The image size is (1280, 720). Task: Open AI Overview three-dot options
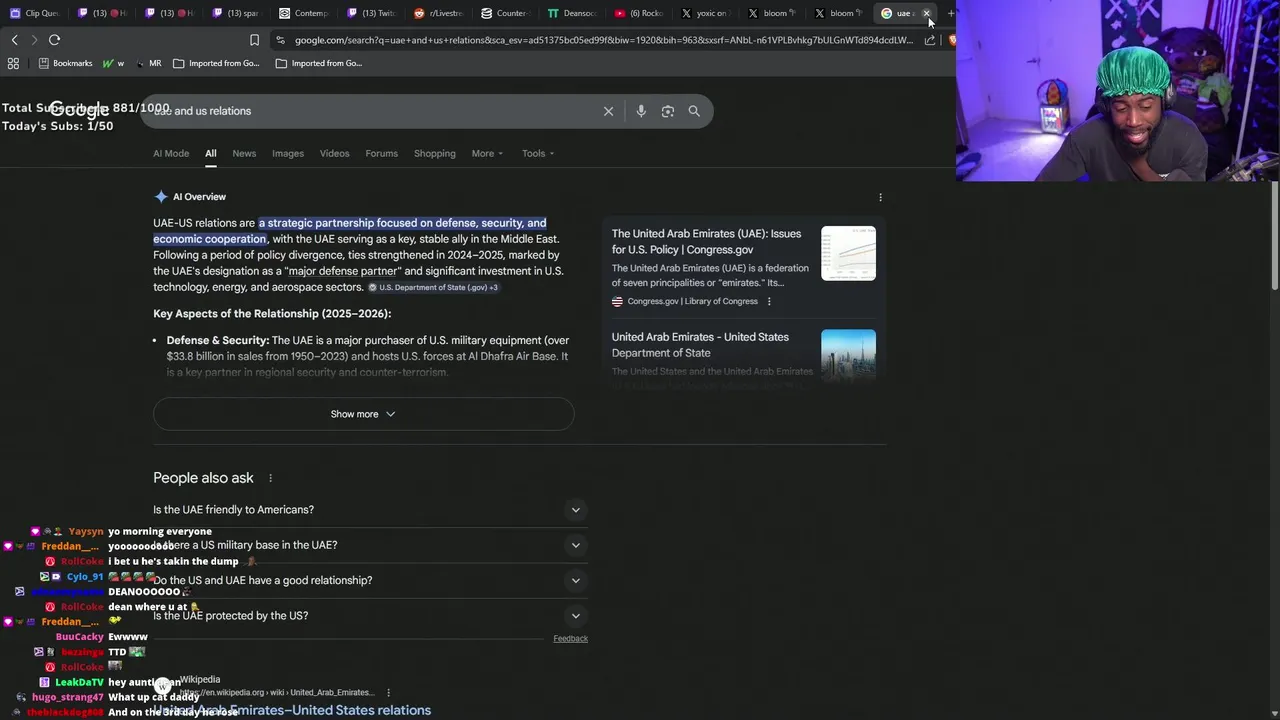(880, 197)
